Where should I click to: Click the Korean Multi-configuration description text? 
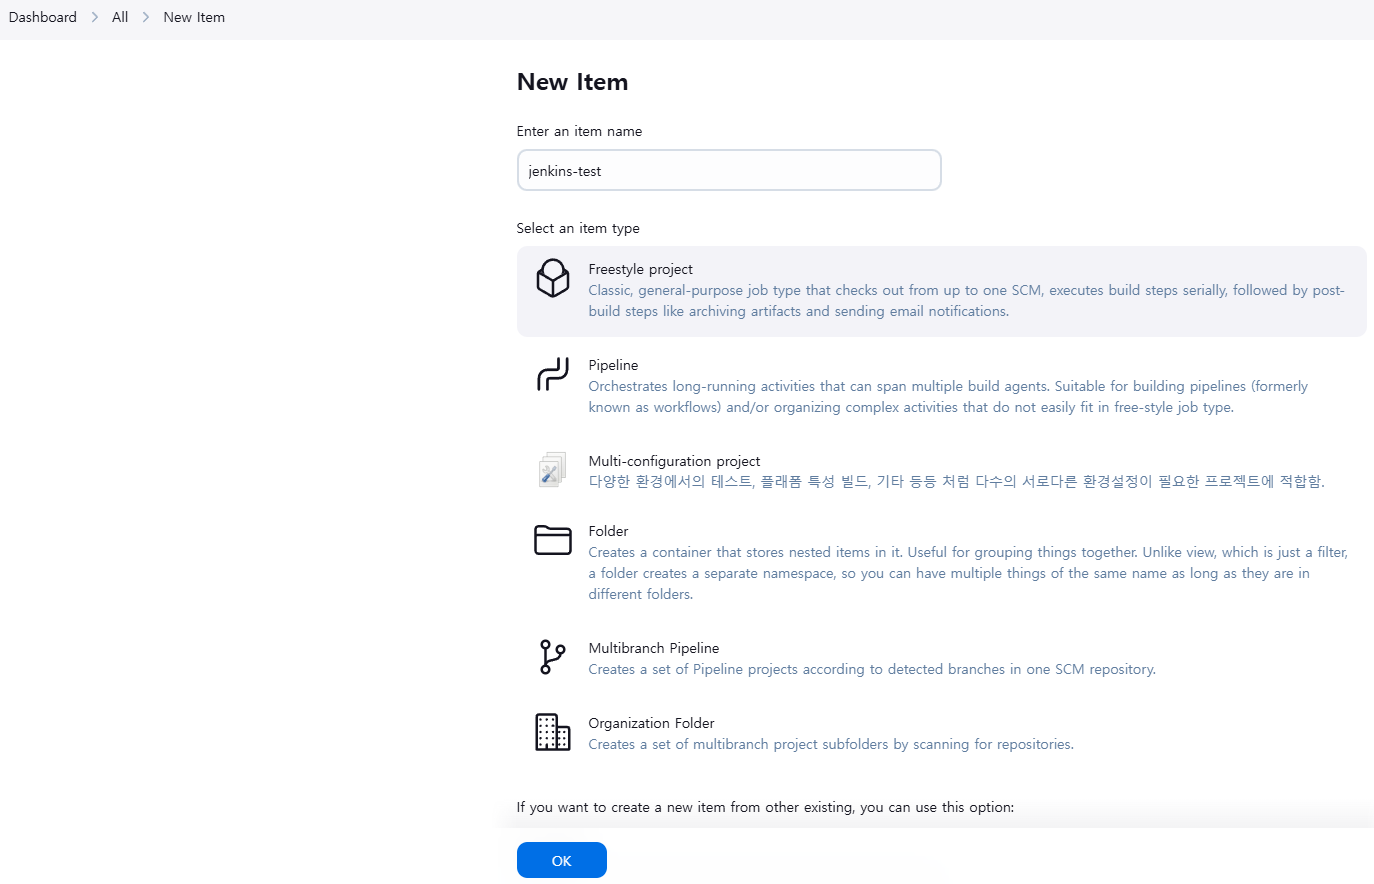click(x=956, y=481)
